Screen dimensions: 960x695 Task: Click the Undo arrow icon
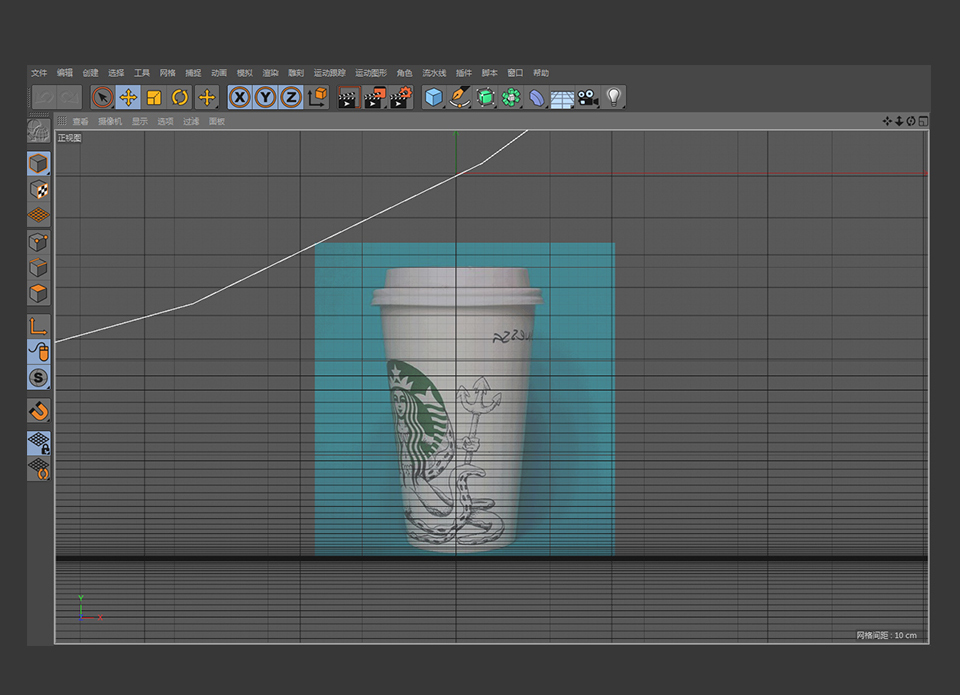click(x=43, y=97)
